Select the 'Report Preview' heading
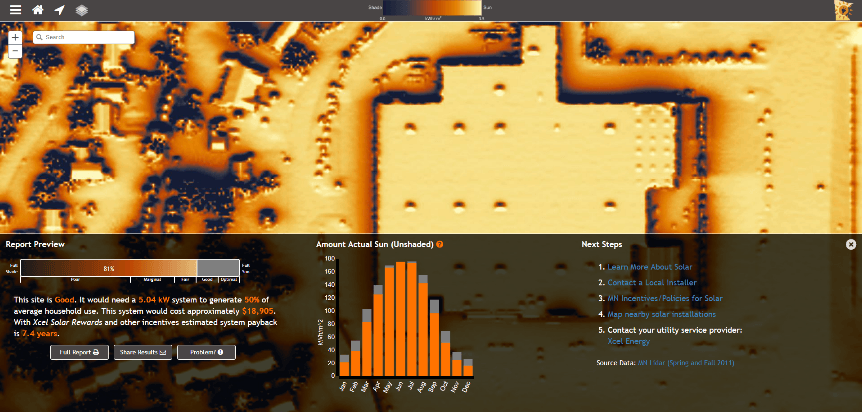The image size is (862, 412). tap(35, 244)
